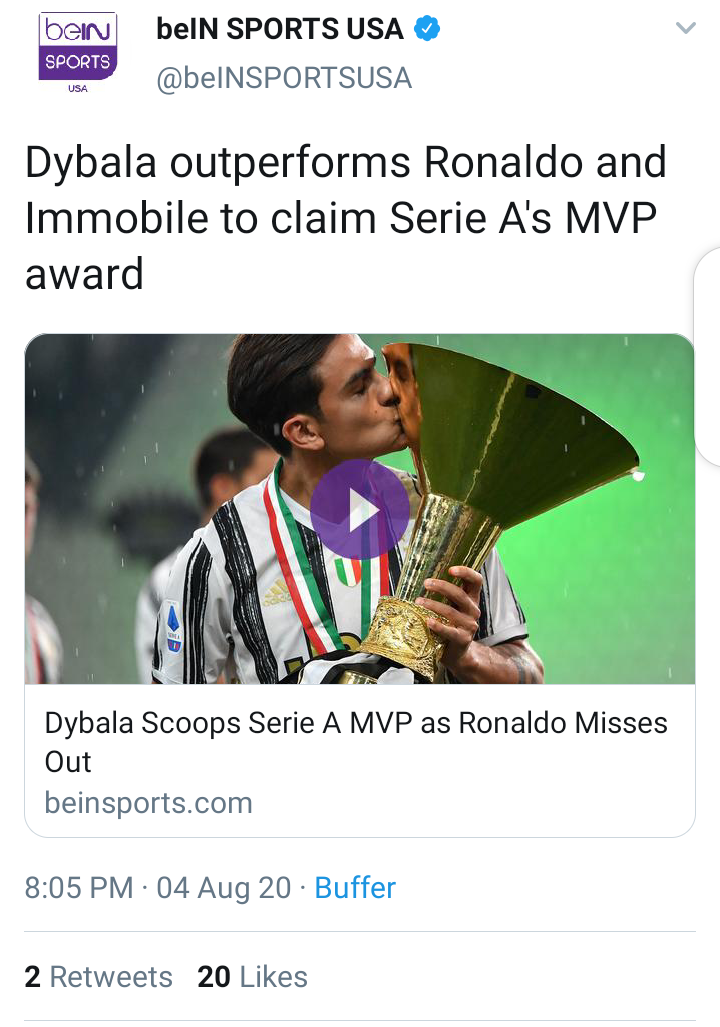Screen dimensions: 720x1027
Task: Open the Buffer source link
Action: coord(355,888)
